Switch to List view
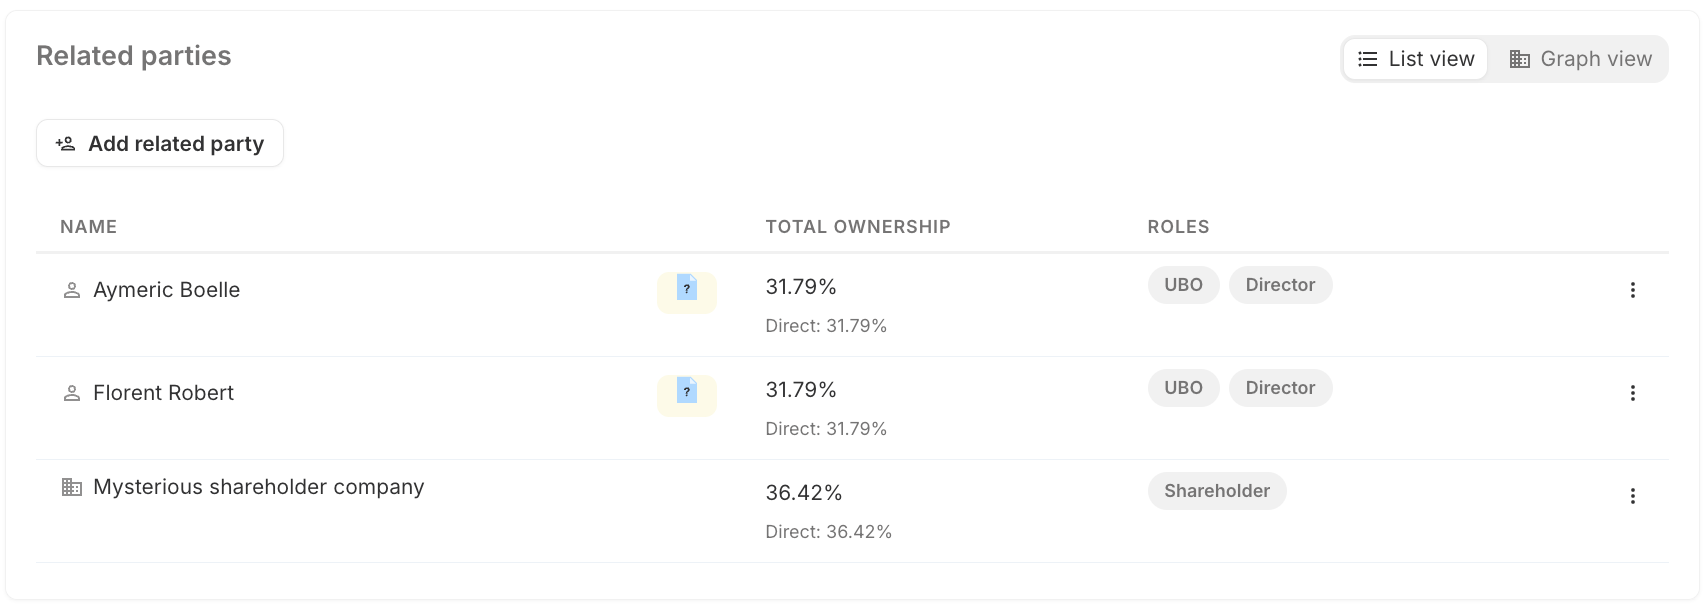Viewport: 1708px width, 606px height. (x=1415, y=59)
